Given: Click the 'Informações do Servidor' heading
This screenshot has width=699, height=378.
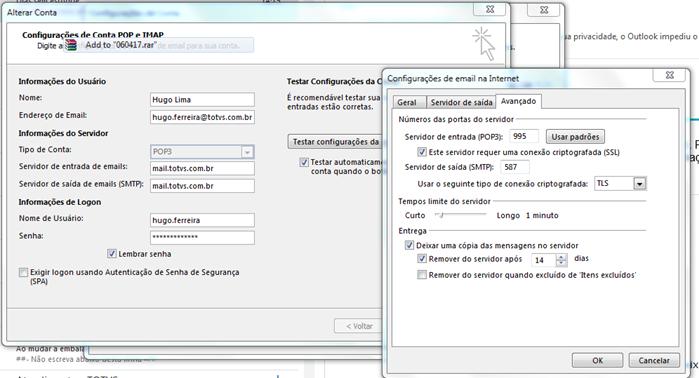Looking at the screenshot, I should [x=63, y=133].
